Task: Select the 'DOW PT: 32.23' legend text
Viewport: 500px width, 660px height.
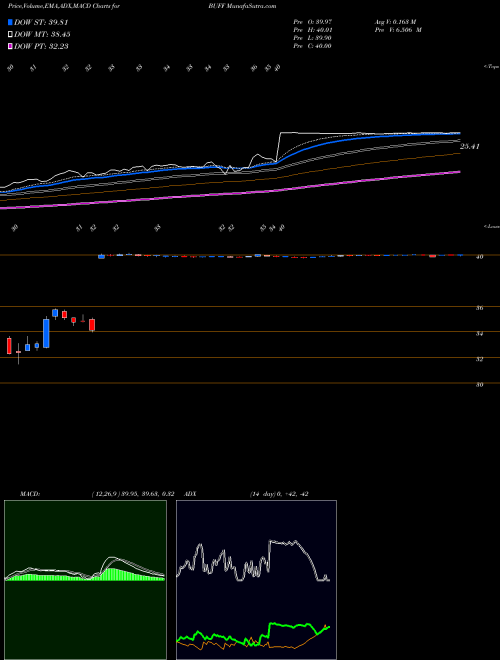Action: [x=41, y=46]
